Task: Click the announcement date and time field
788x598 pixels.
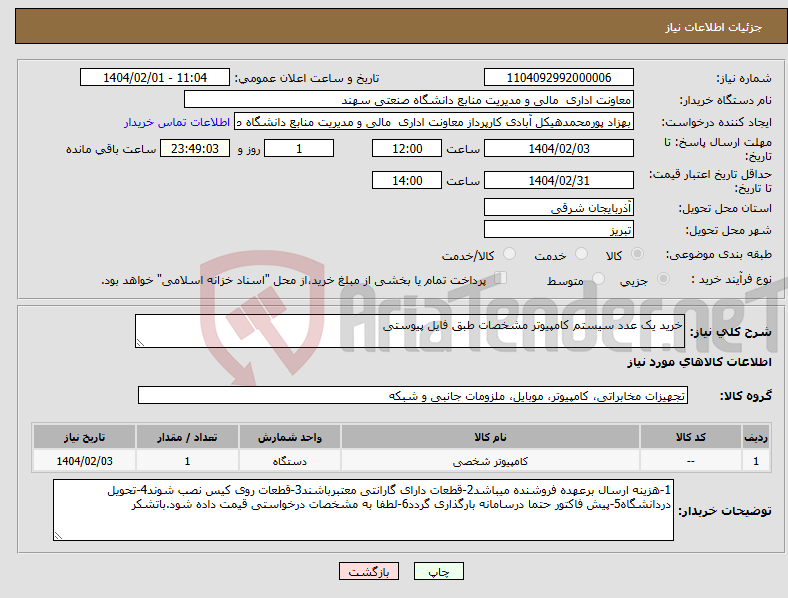Action: coord(155,77)
